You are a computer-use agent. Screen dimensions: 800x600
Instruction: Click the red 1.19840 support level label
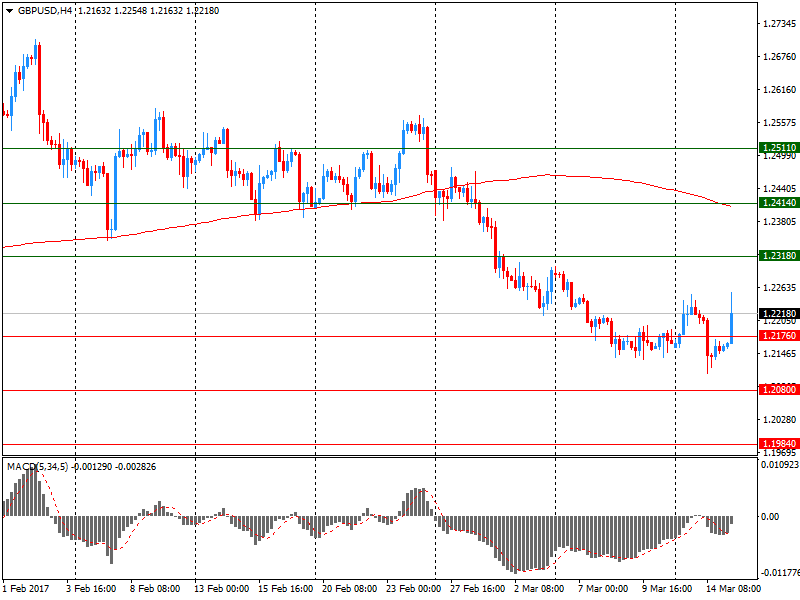tap(778, 444)
